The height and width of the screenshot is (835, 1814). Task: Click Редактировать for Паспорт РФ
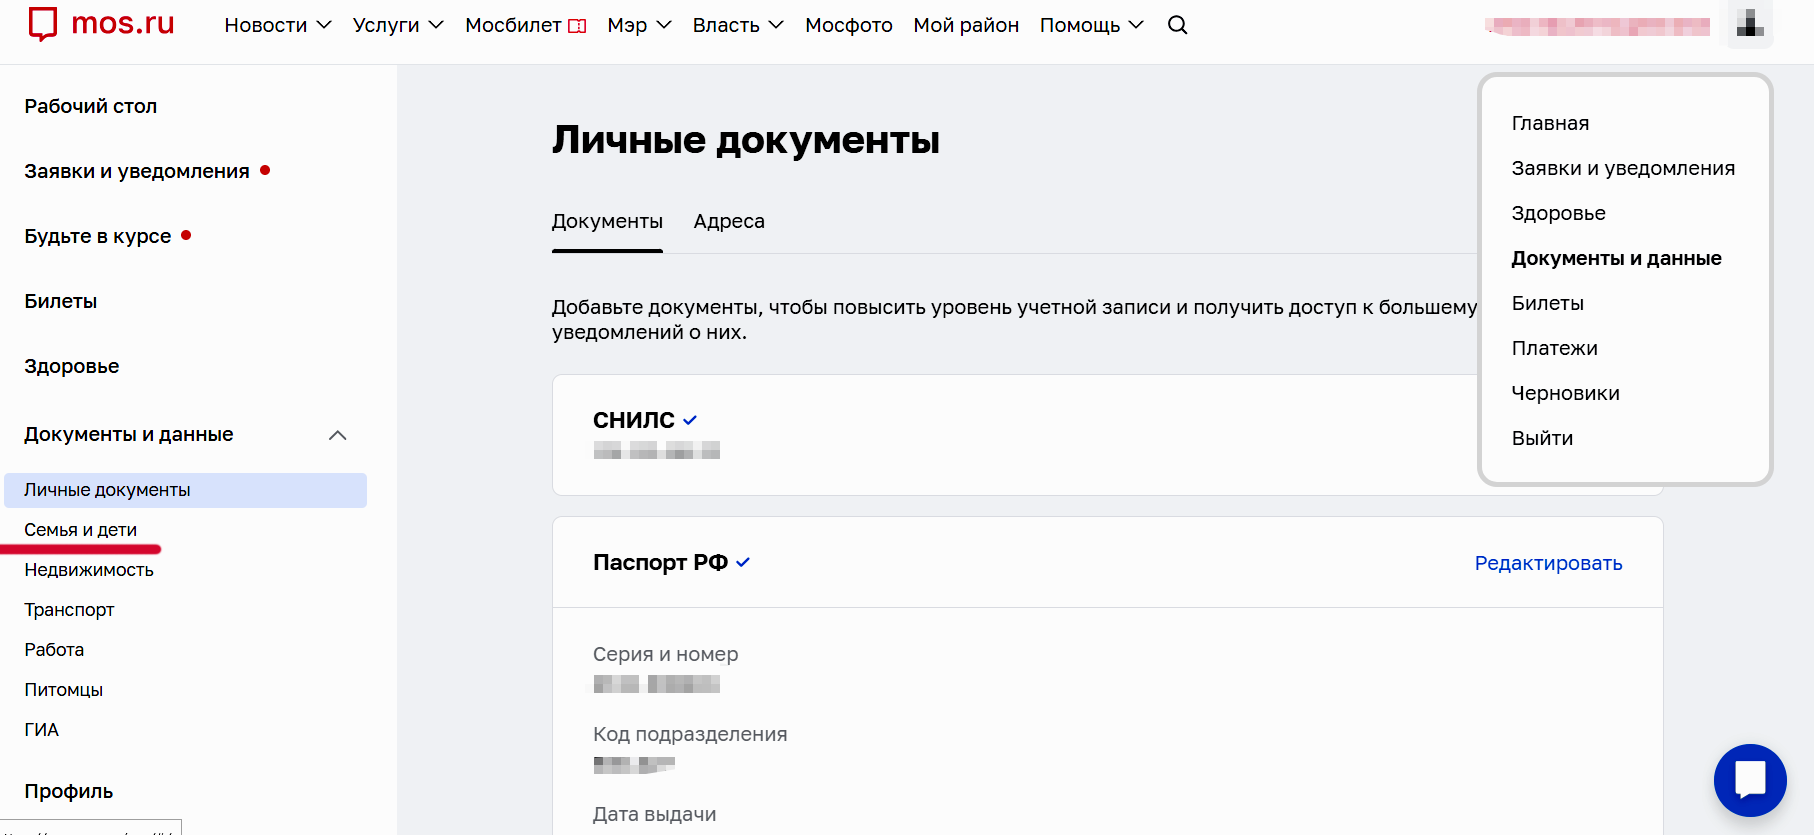(x=1548, y=563)
